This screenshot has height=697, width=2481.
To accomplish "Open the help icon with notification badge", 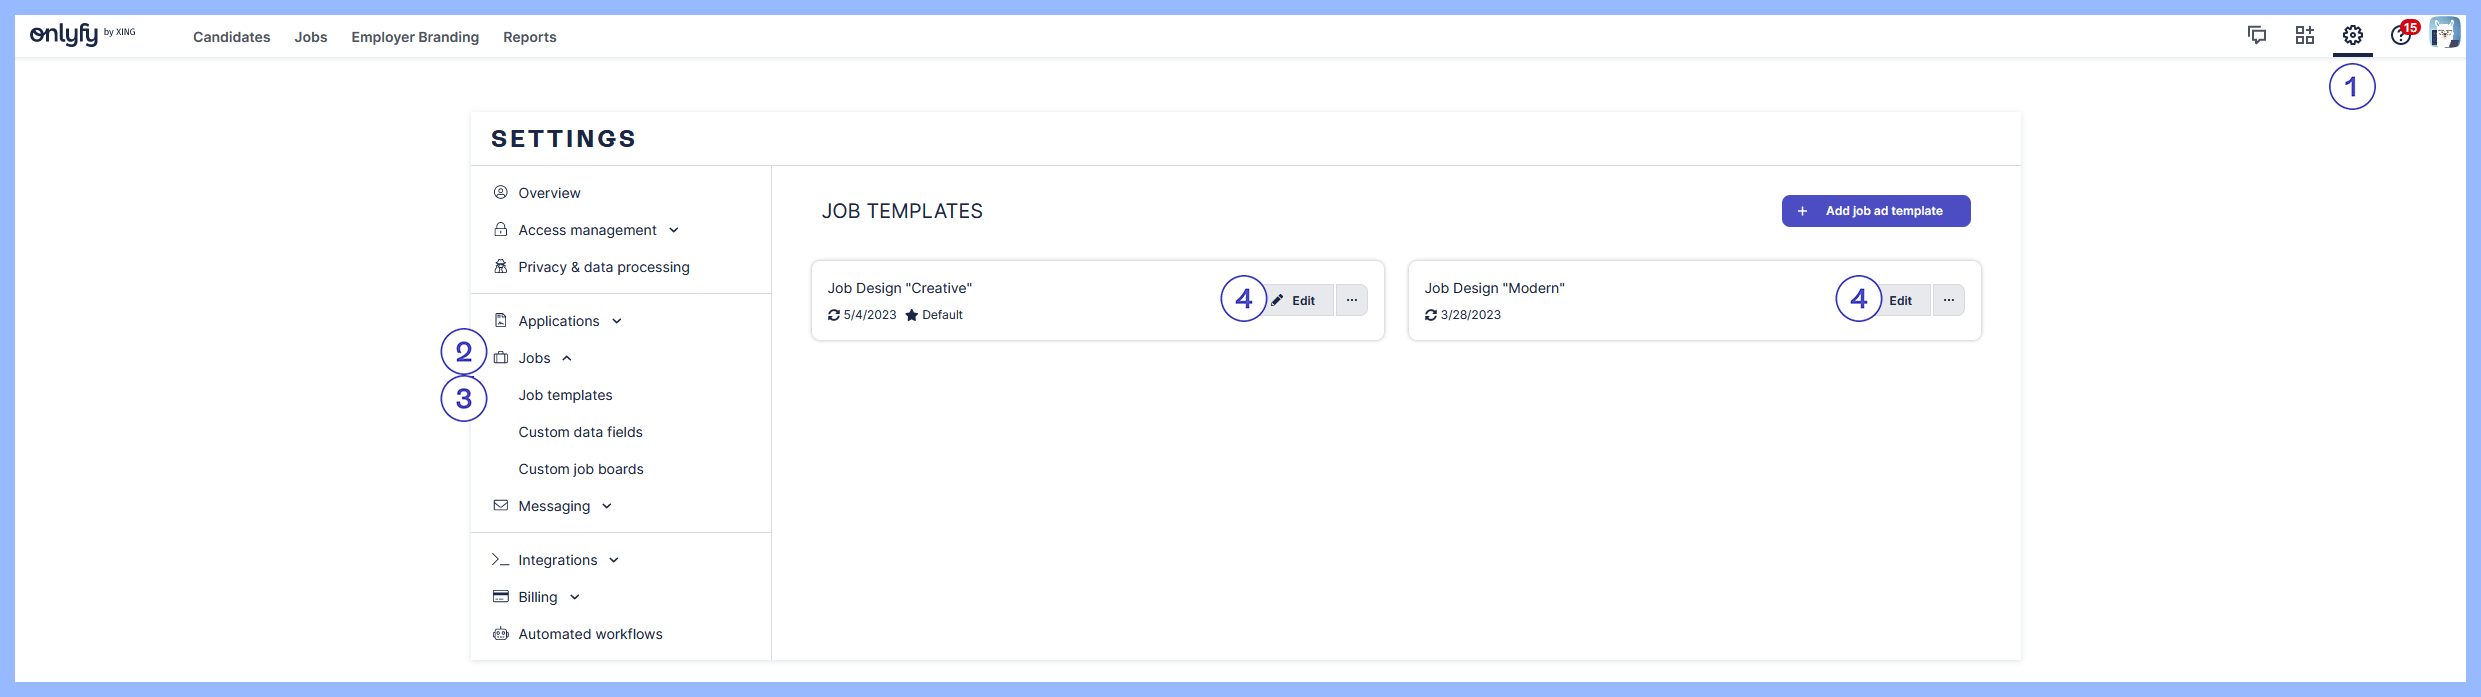I will [2400, 36].
